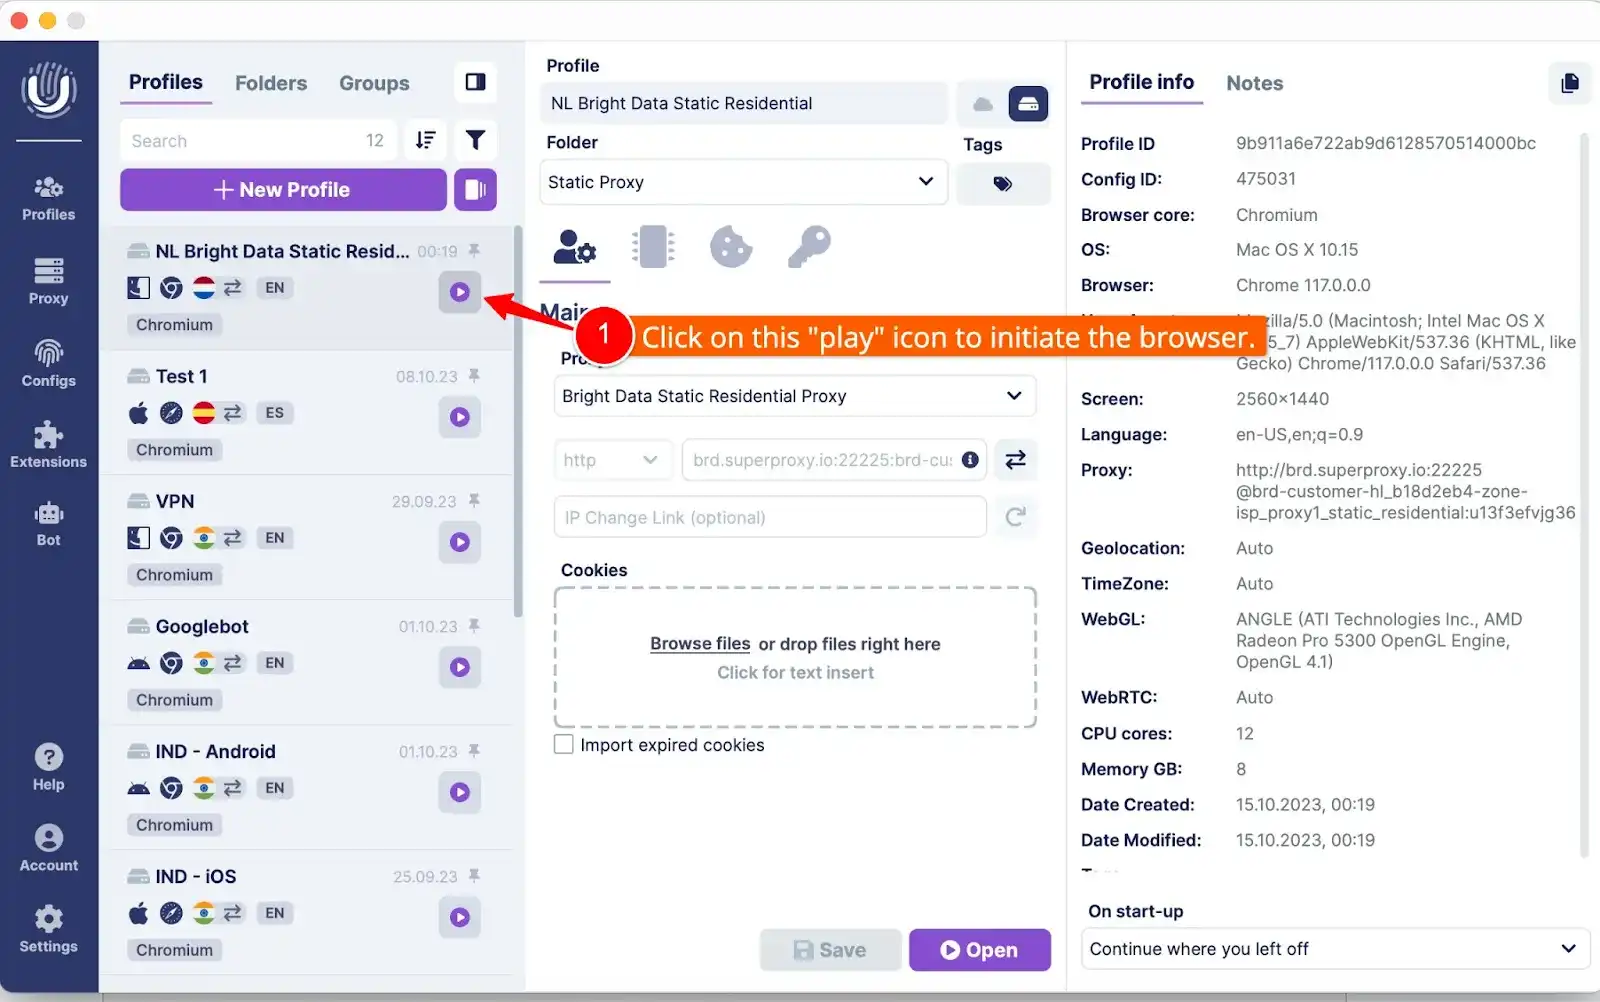Open the key credentials tab icon
Viewport: 1600px width, 1002px height.
(809, 246)
